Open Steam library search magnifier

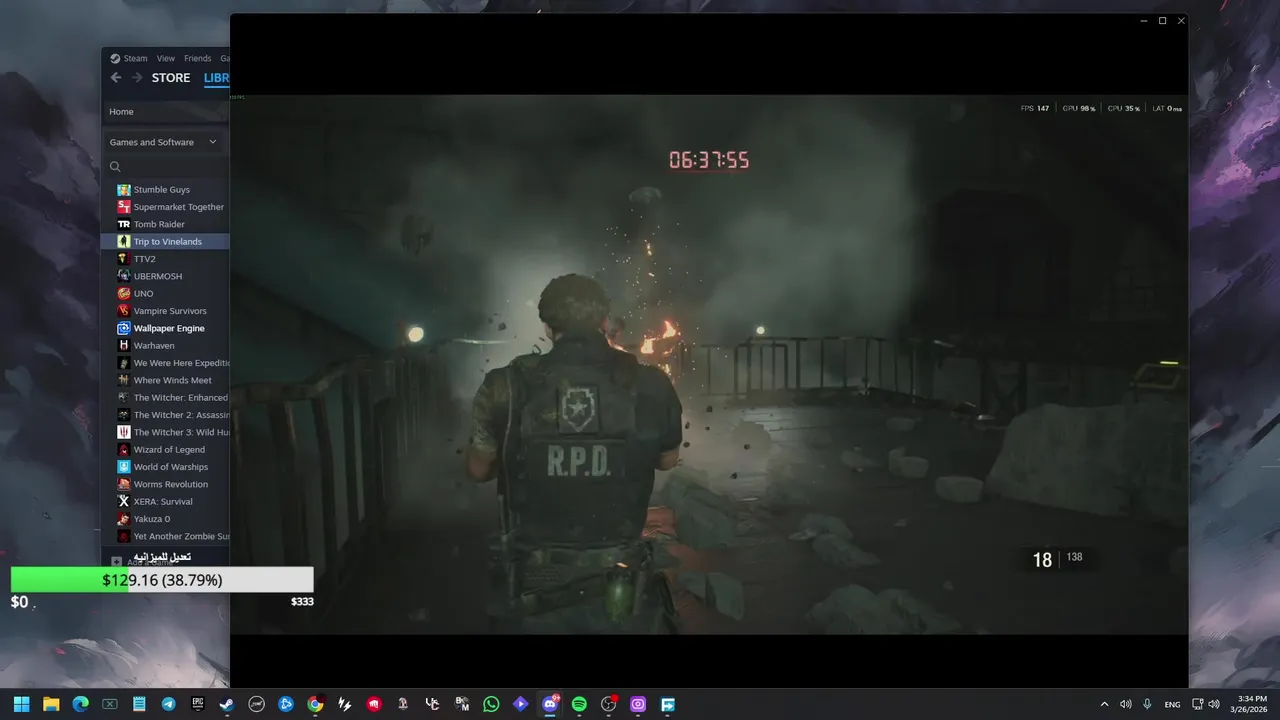point(115,167)
